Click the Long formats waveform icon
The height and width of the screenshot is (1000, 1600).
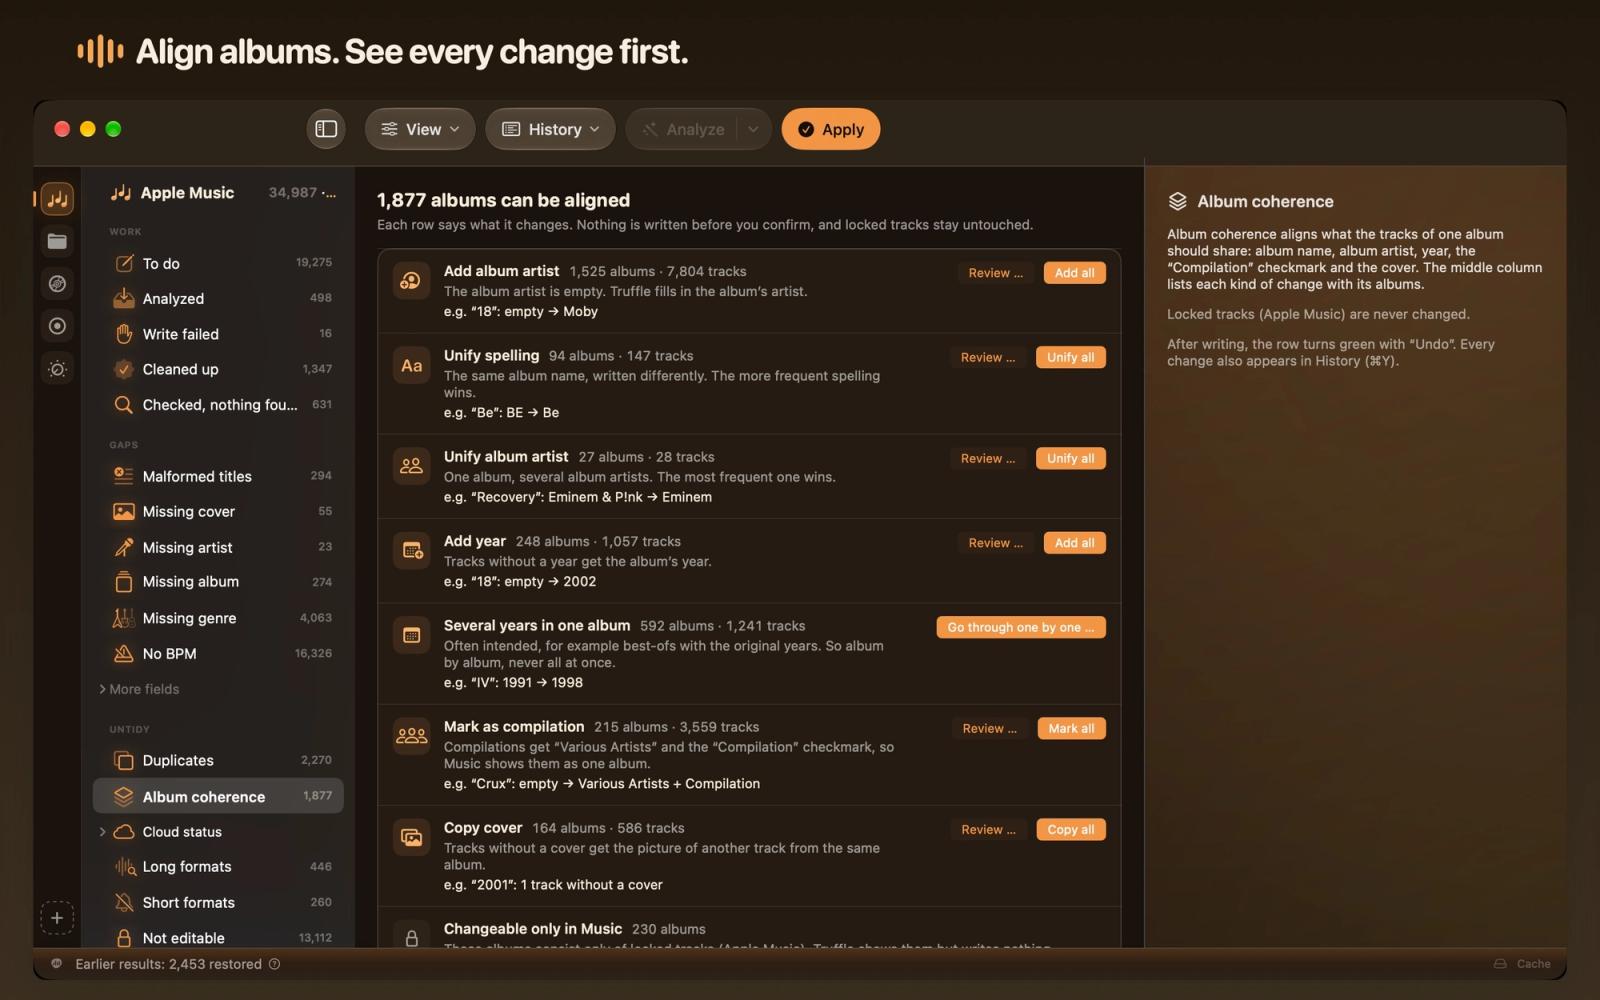pyautogui.click(x=123, y=867)
